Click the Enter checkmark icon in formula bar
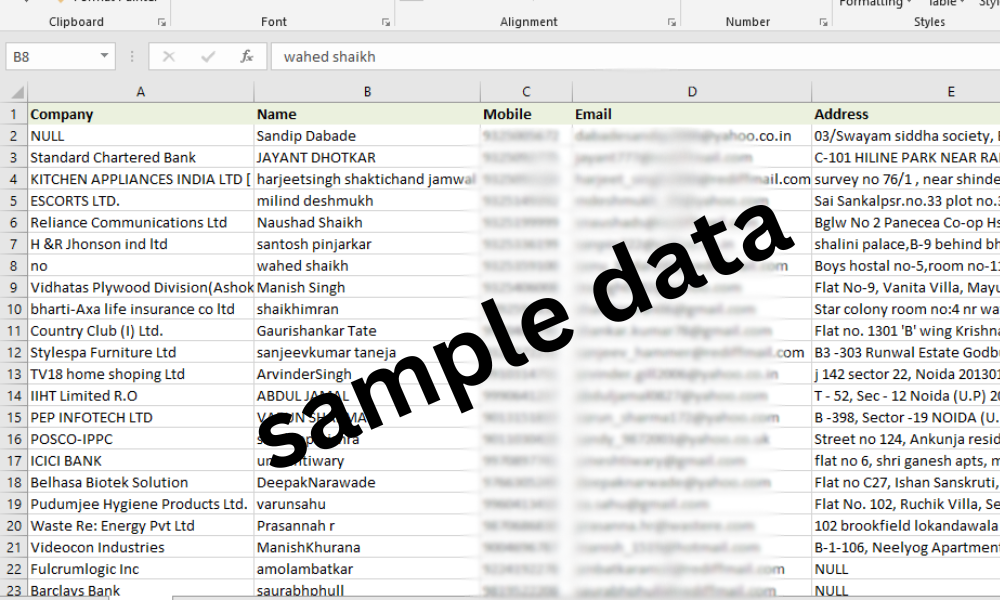This screenshot has width=1000, height=600. 208,57
